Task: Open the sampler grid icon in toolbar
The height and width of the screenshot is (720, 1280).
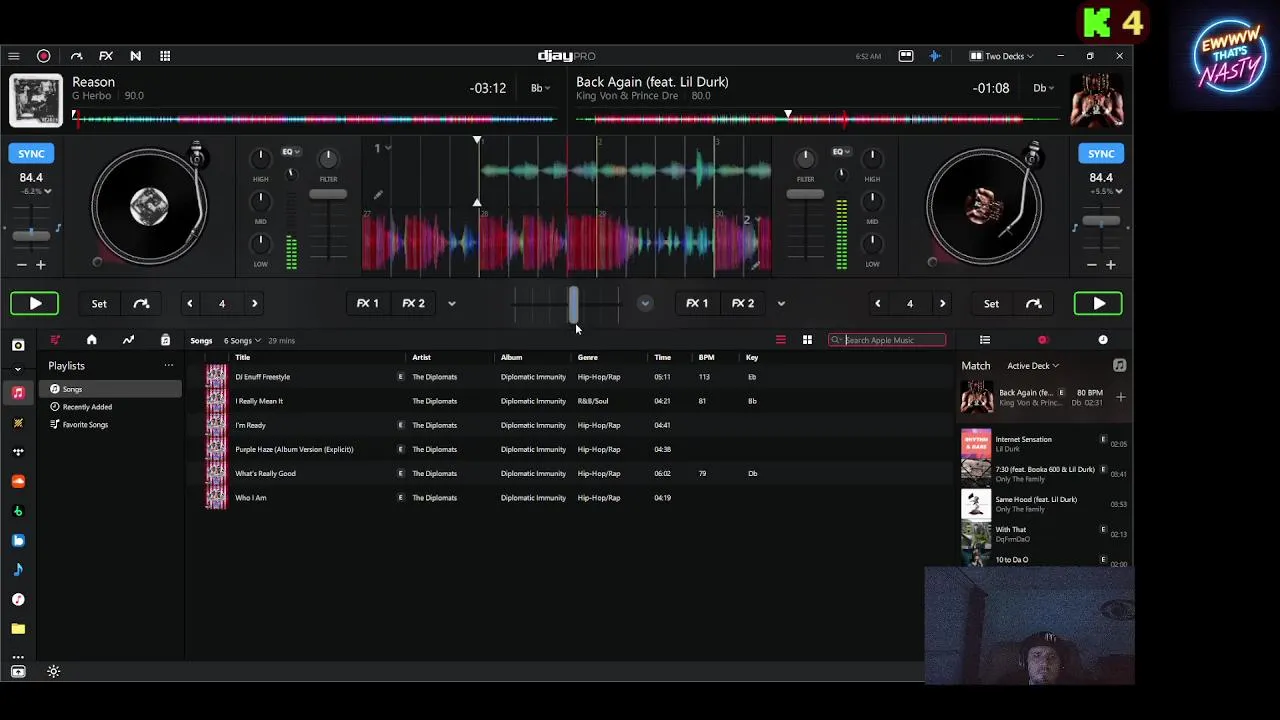Action: point(165,56)
